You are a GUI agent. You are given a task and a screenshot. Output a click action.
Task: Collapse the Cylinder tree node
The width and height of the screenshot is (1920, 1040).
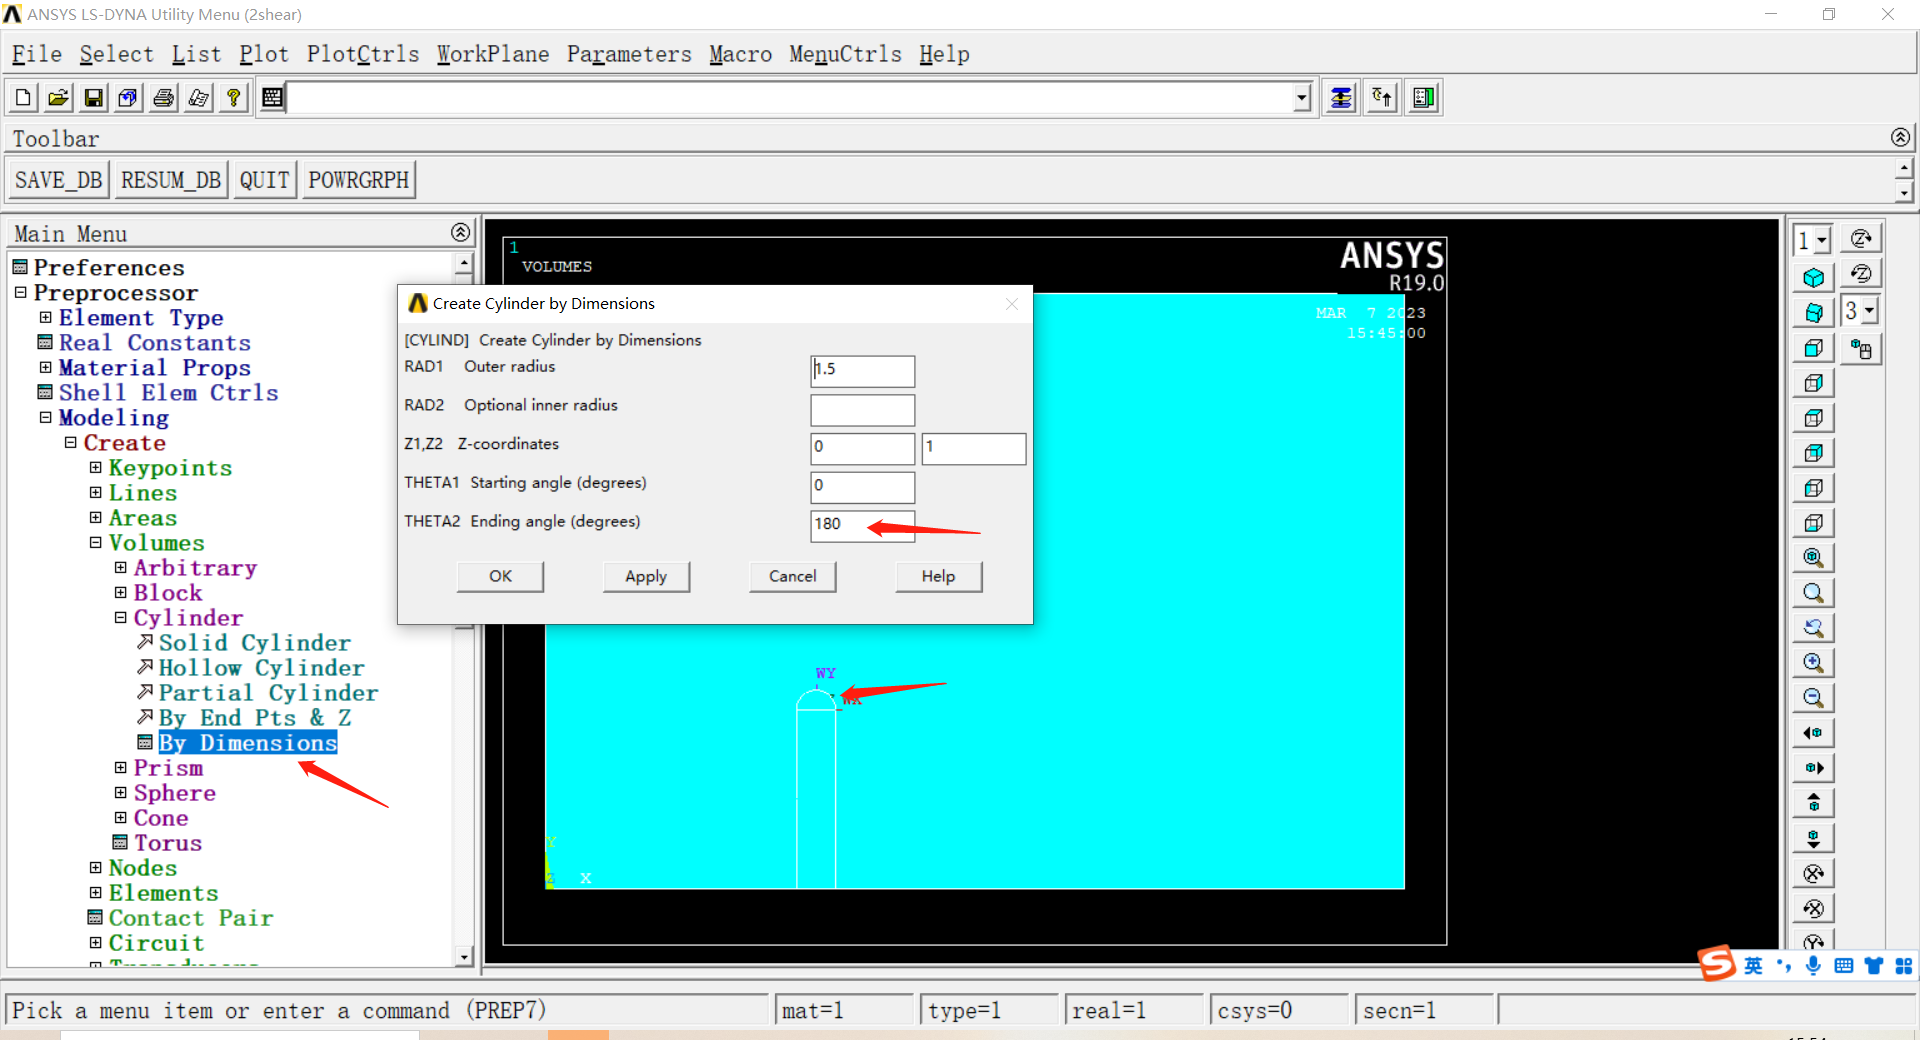coord(120,617)
